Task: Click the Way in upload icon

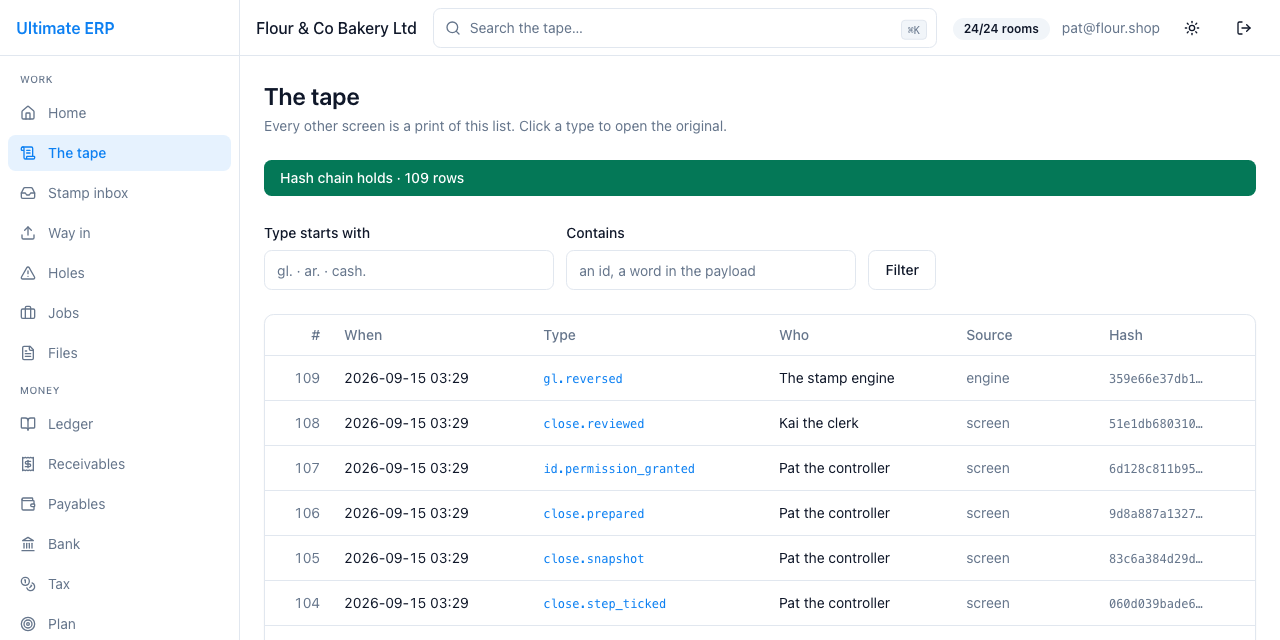Action: (x=28, y=233)
